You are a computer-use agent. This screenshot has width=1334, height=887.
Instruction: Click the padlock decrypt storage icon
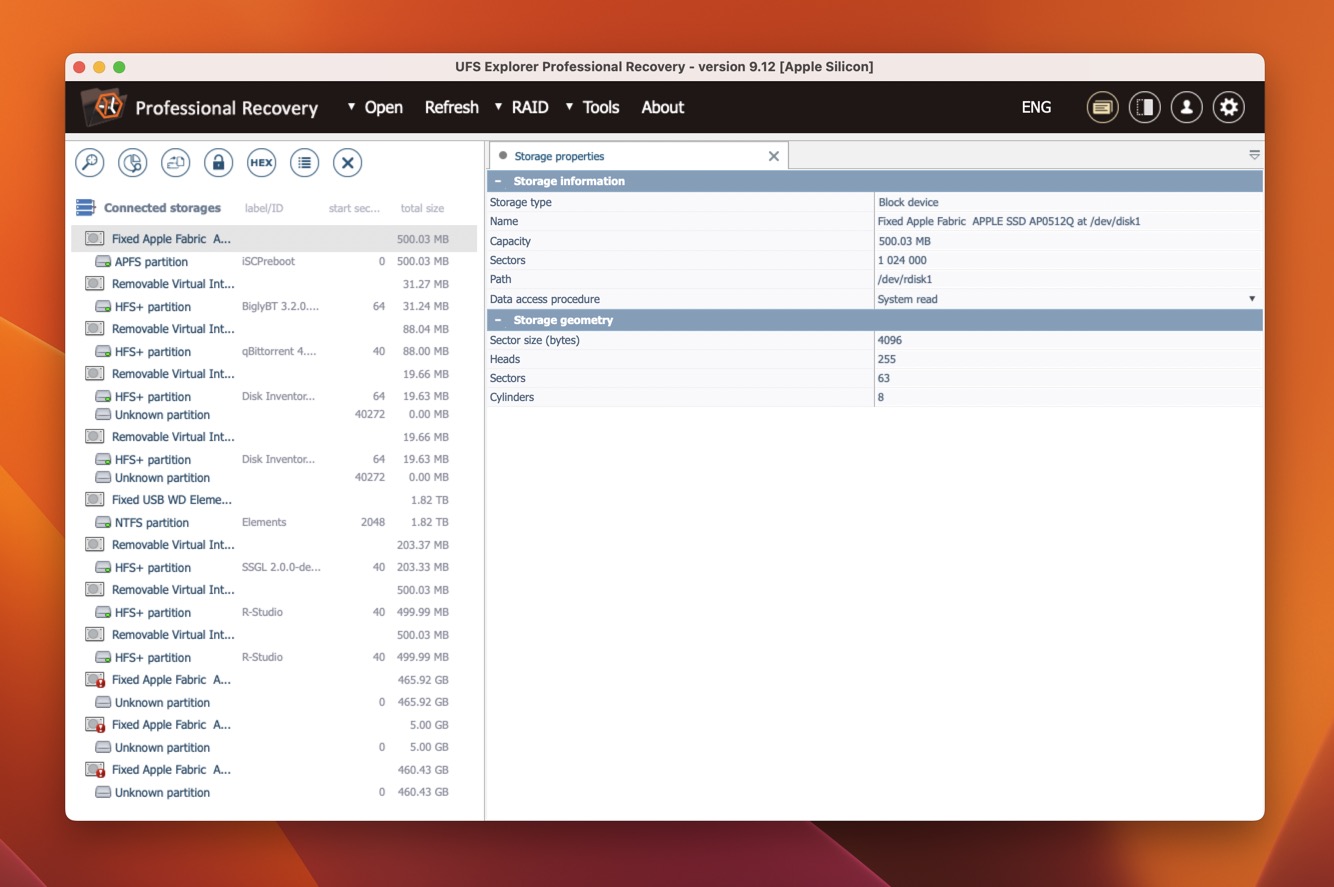click(218, 163)
